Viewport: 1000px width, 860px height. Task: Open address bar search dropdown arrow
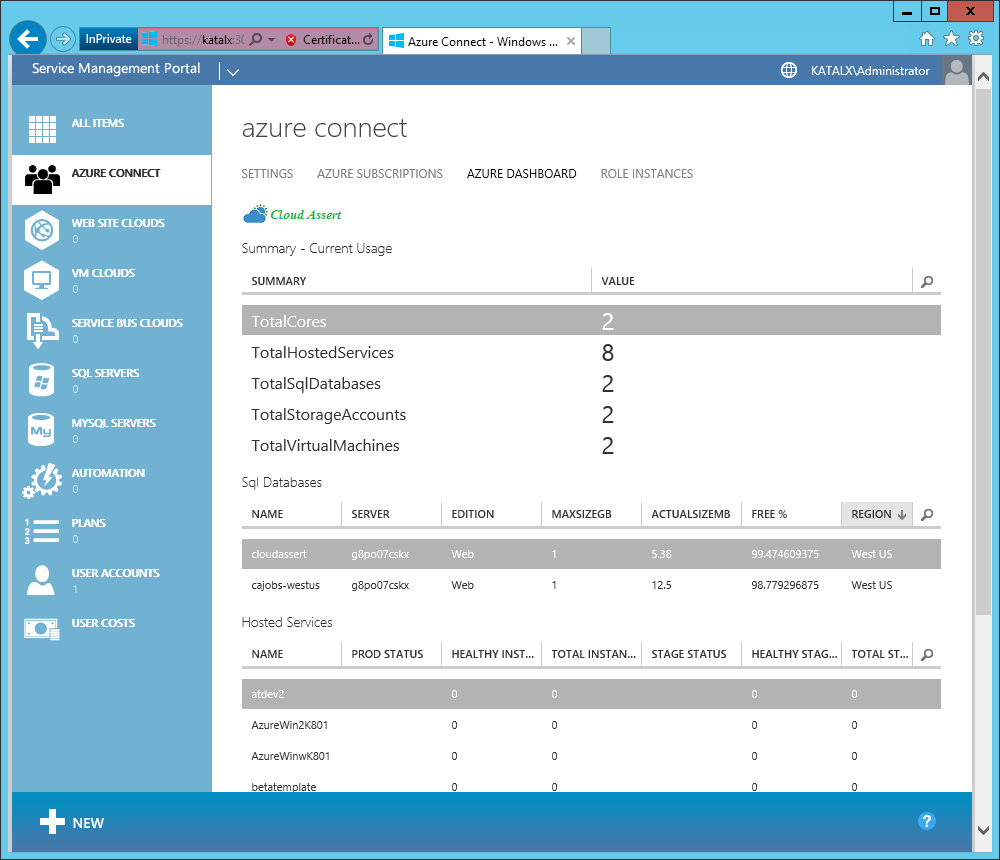tap(271, 40)
